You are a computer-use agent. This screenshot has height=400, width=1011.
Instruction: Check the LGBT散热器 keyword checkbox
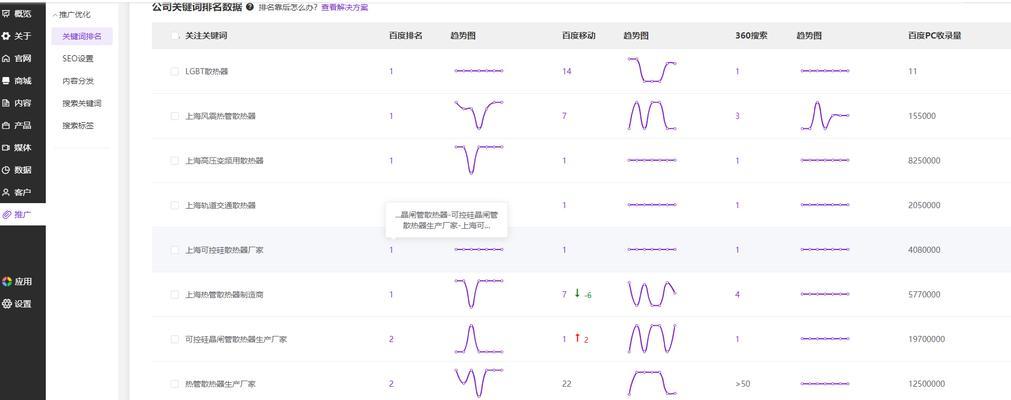click(175, 72)
